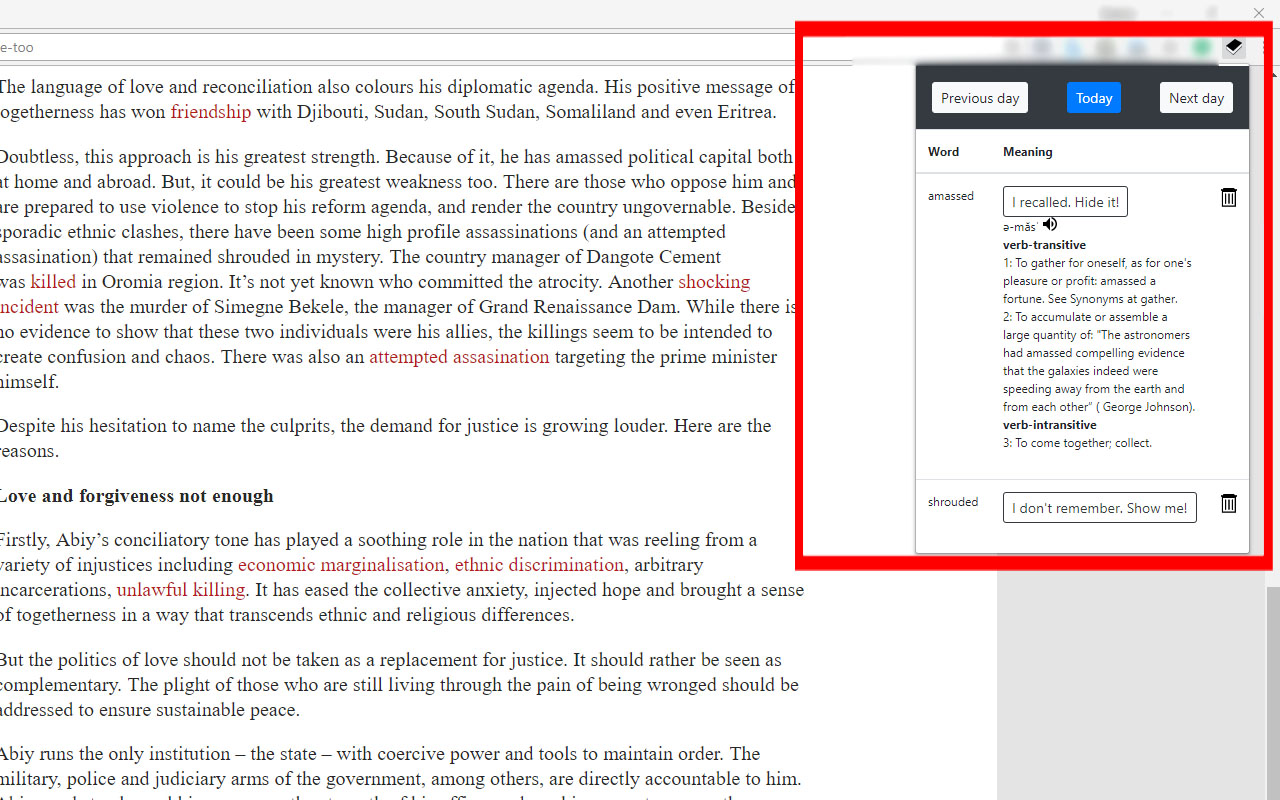Hide the meaning with 'I recalled. Hide it!'
Screen dimensions: 1280x800
tap(1064, 201)
